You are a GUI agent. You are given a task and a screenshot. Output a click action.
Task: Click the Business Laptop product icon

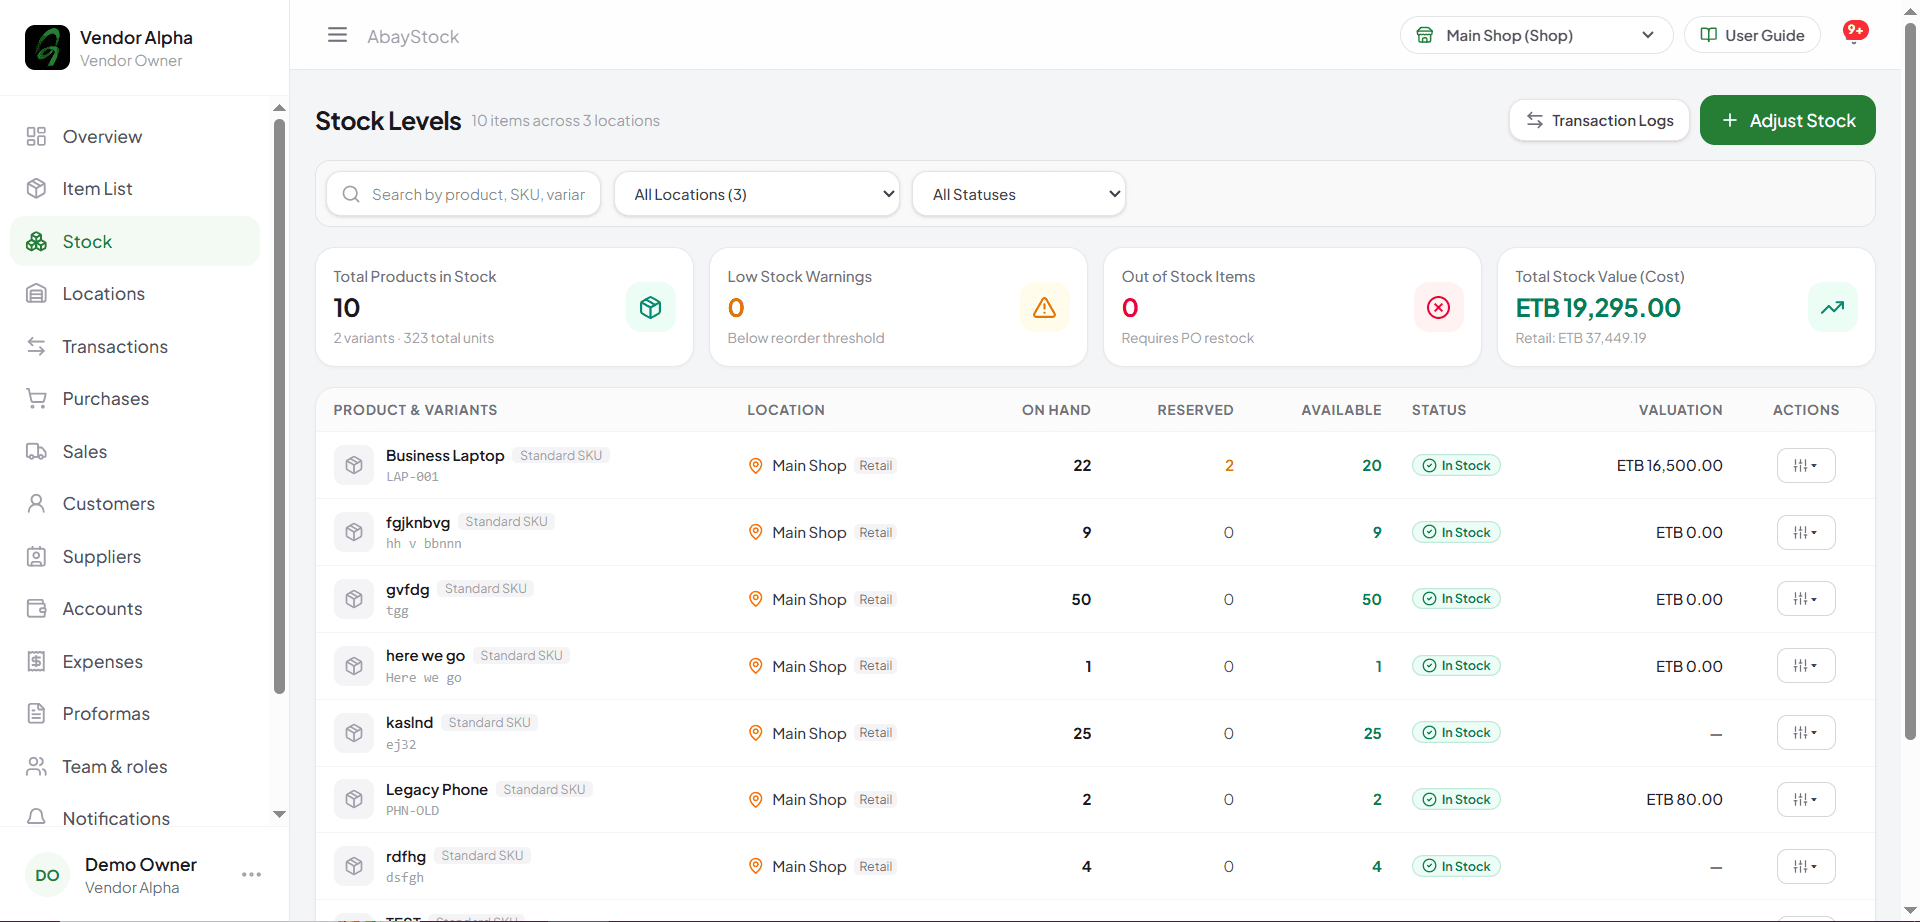(354, 465)
